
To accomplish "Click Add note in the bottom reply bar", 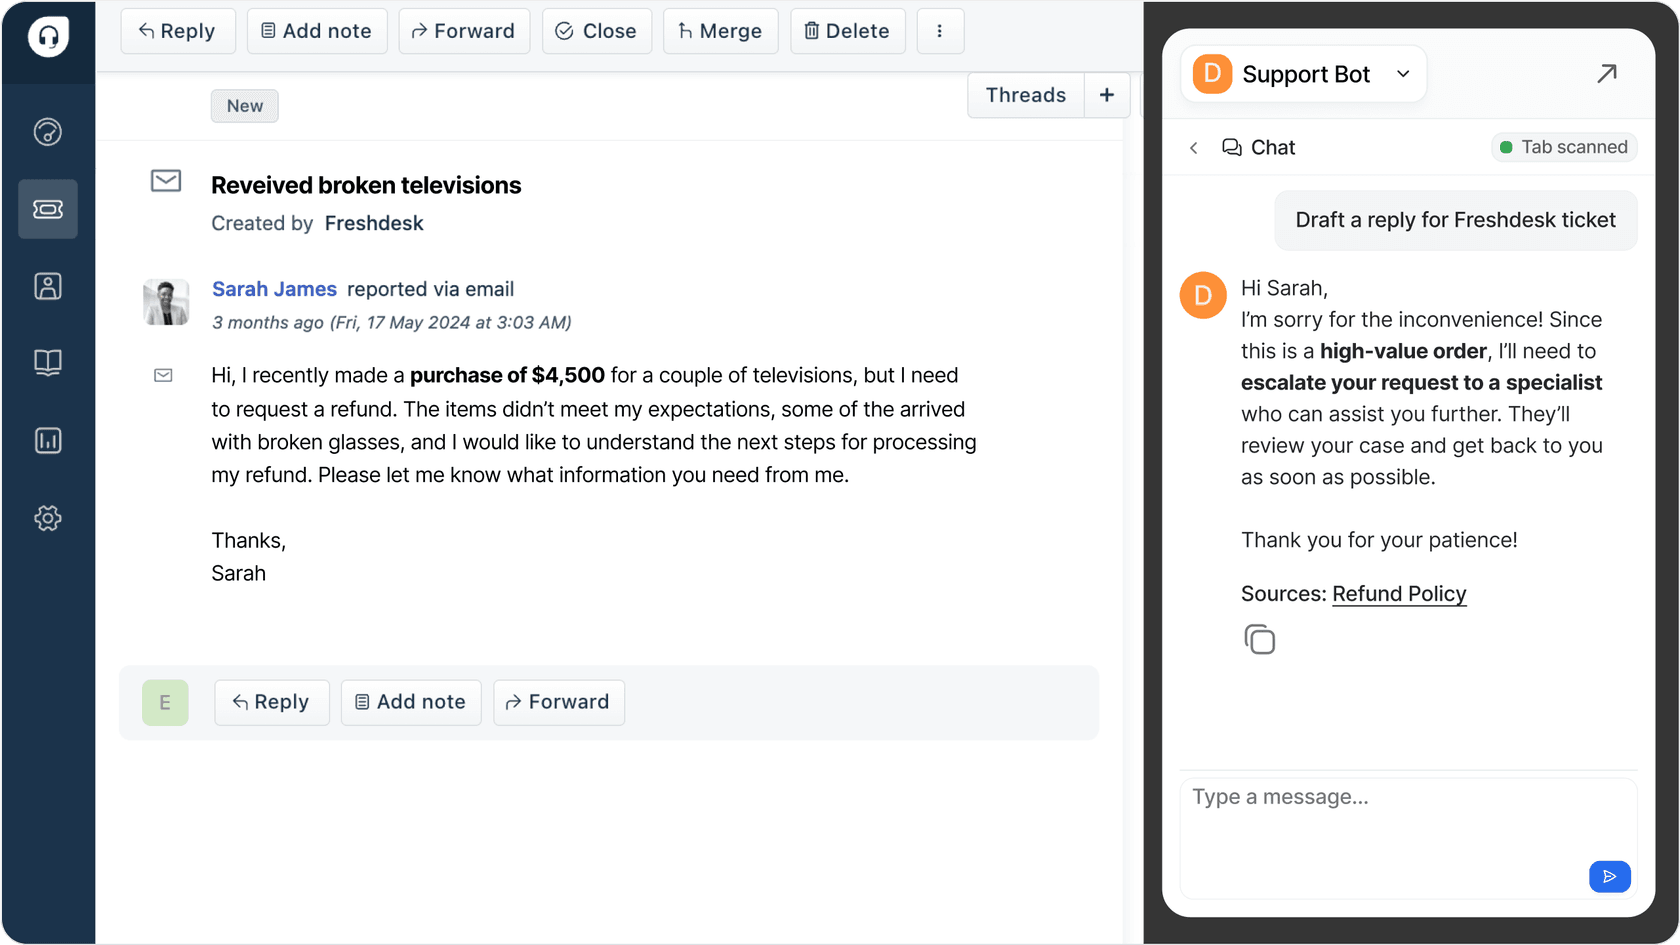I will [411, 702].
